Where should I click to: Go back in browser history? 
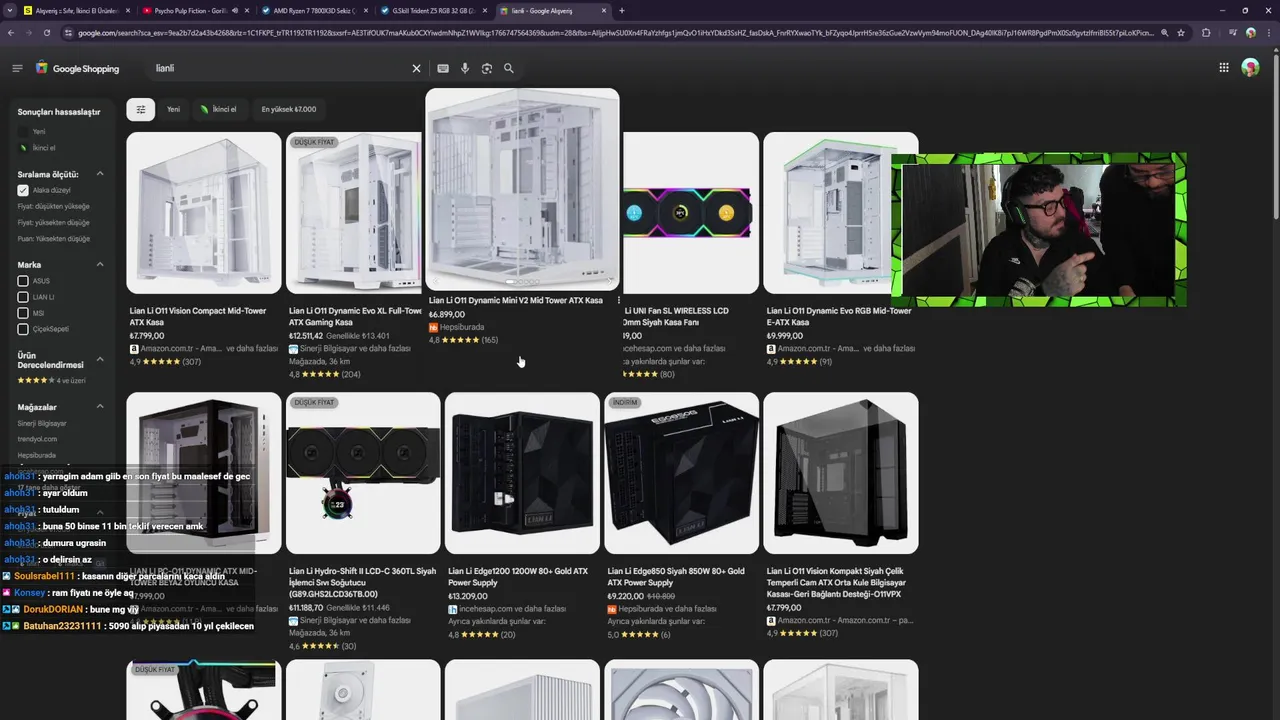[11, 33]
